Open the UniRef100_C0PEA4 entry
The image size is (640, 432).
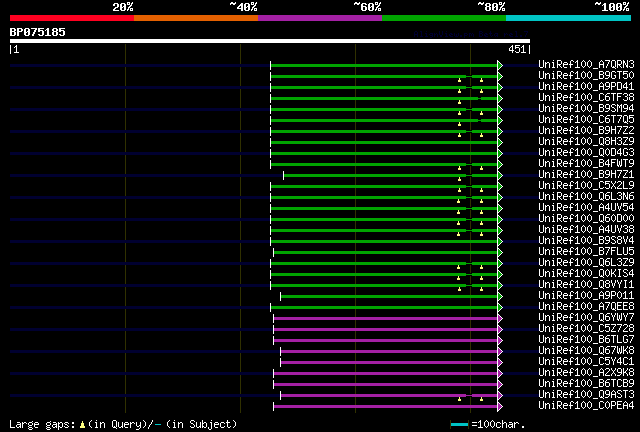tap(586, 406)
